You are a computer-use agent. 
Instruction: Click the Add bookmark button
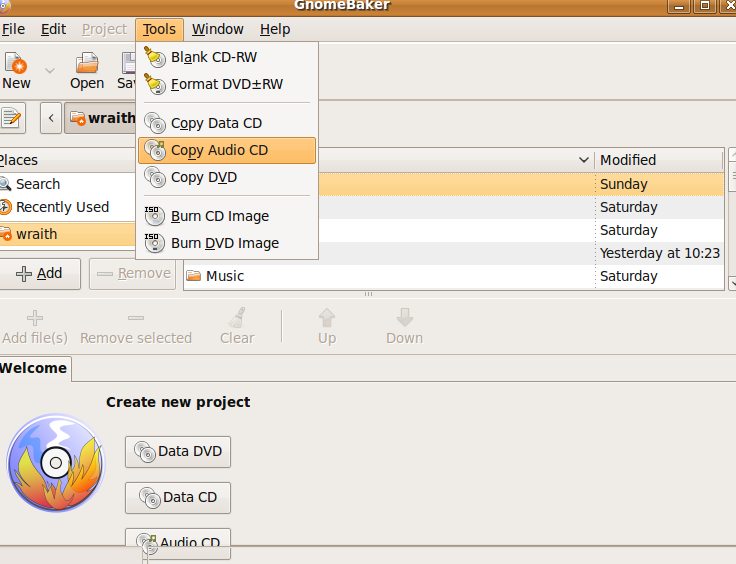39,274
